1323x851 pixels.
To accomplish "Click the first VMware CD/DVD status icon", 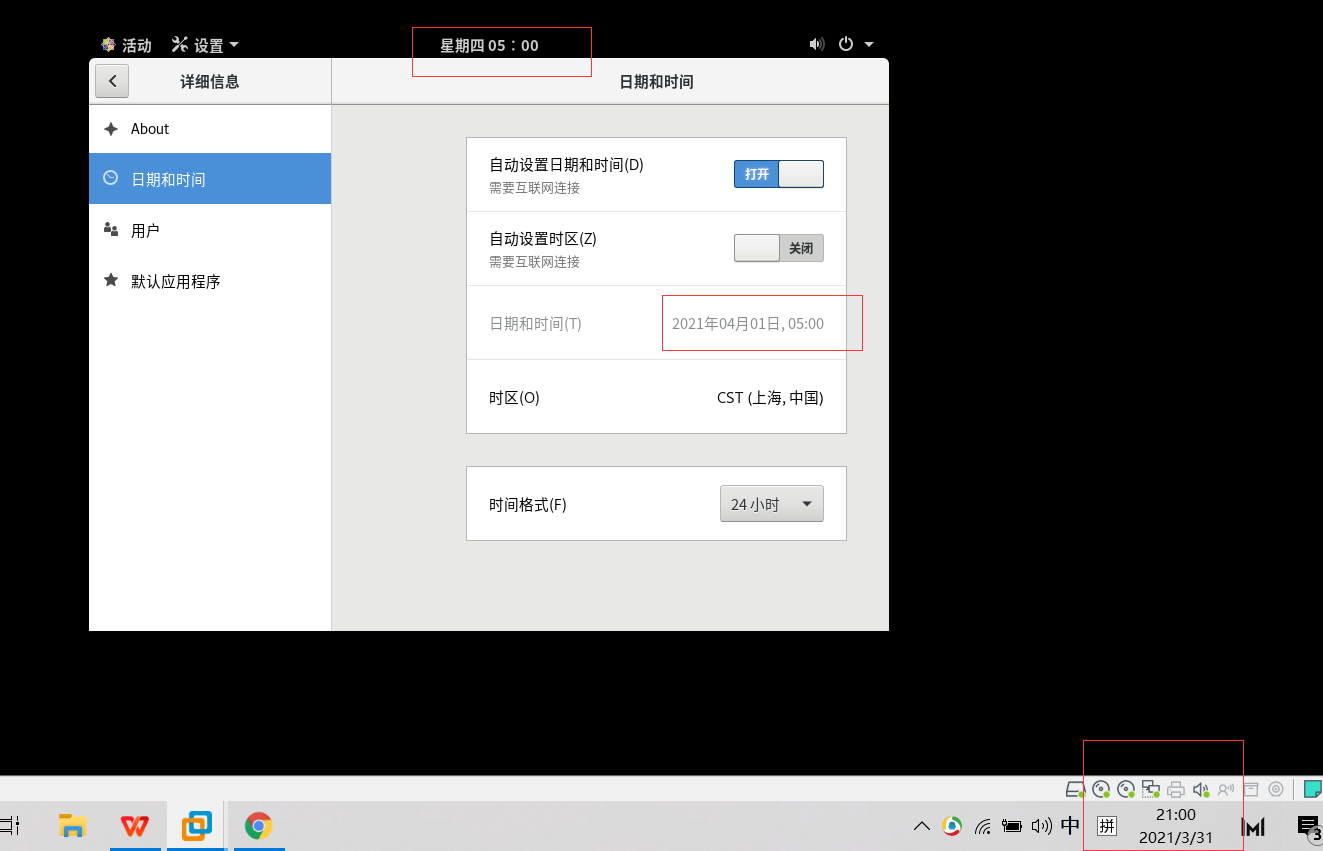I will click(x=1101, y=789).
